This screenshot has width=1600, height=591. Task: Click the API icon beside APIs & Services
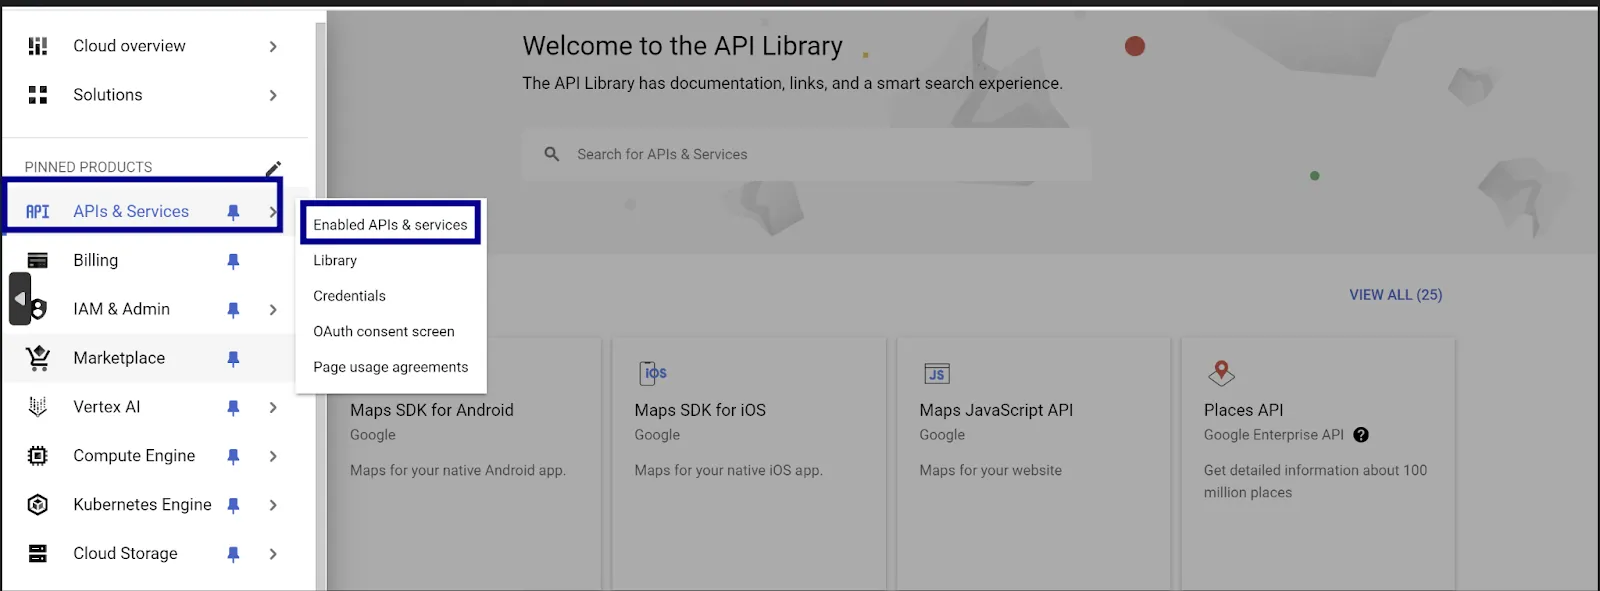point(38,212)
